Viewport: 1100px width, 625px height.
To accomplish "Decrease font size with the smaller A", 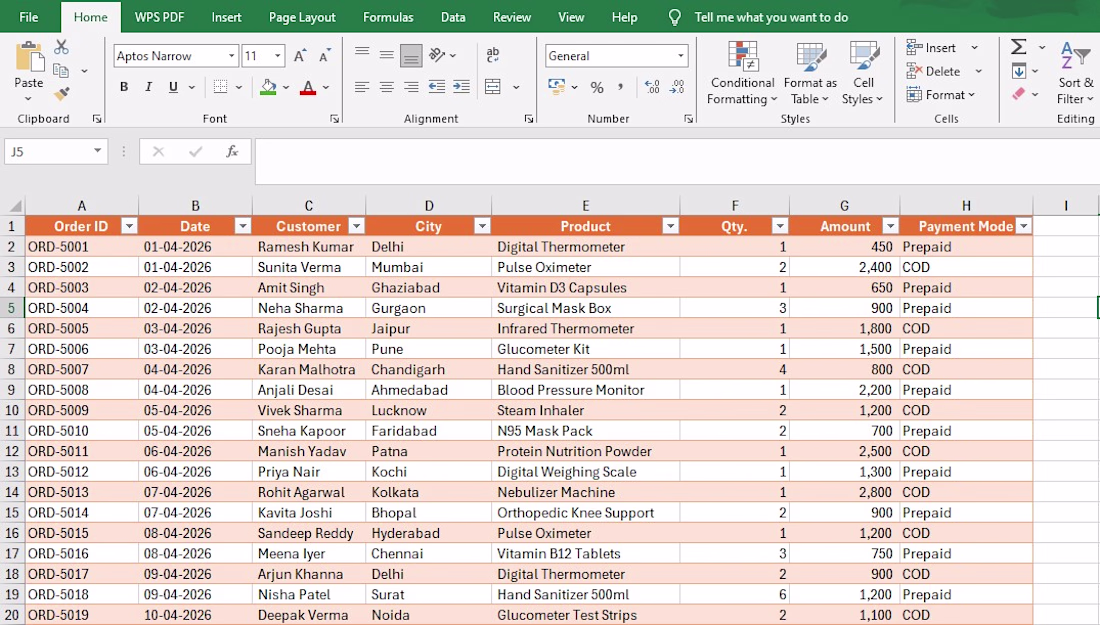I will (325, 56).
